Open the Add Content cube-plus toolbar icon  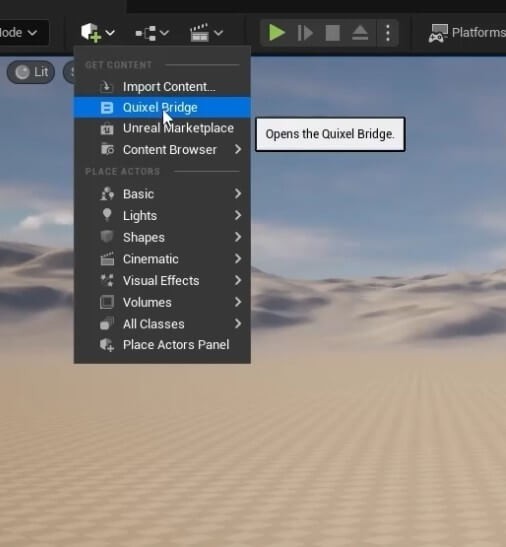(91, 32)
